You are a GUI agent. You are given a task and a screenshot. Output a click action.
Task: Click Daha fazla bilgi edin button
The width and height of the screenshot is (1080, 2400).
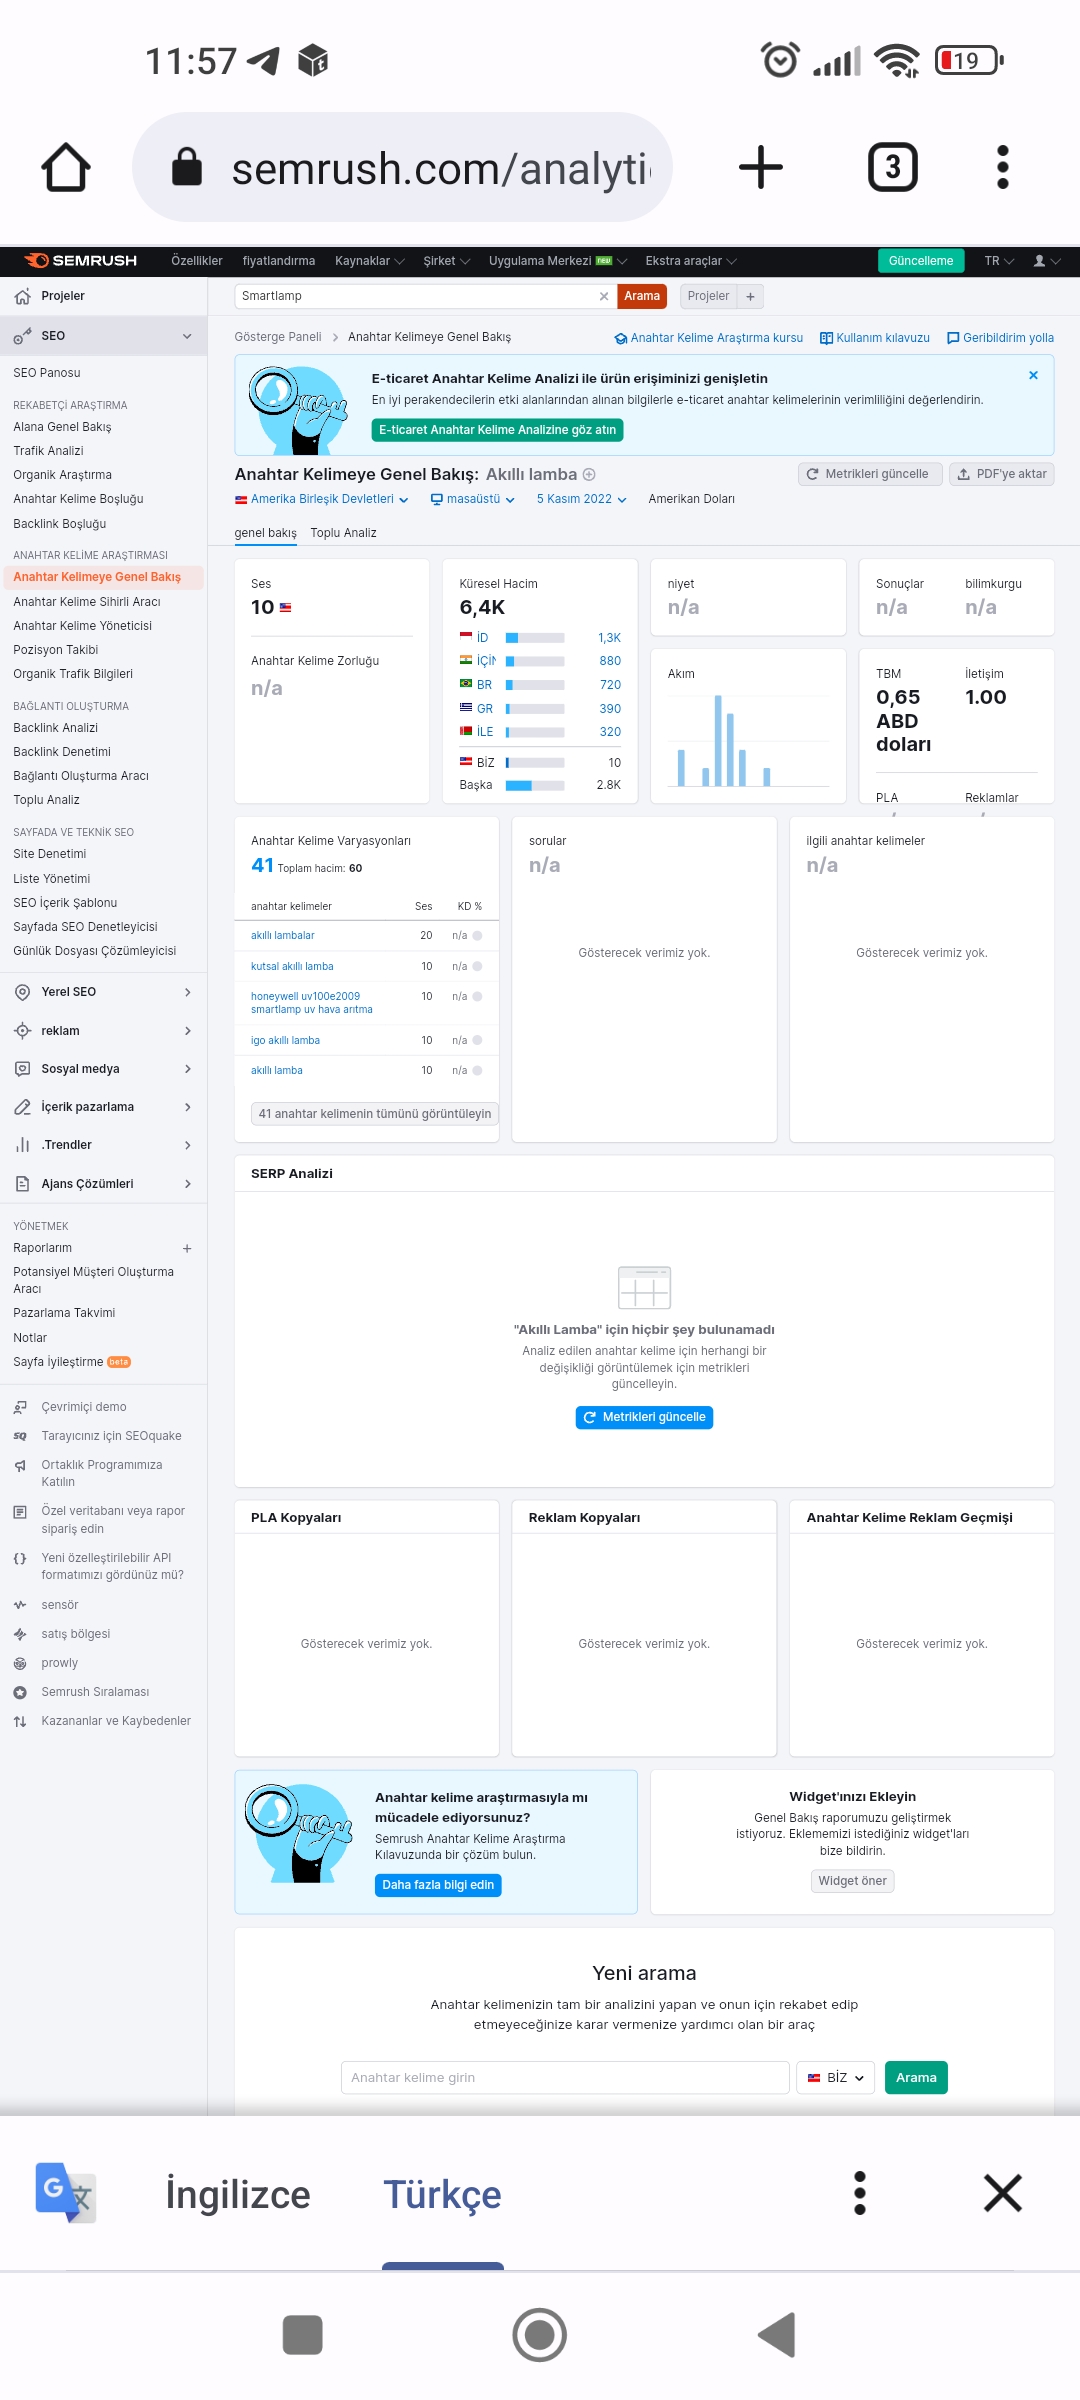point(438,1885)
